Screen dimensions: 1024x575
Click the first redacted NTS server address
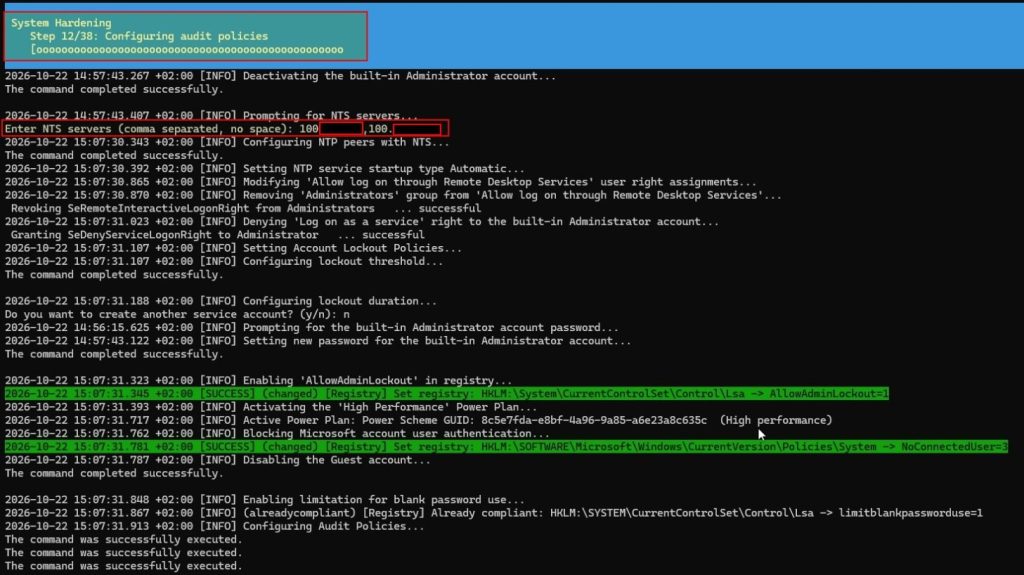click(x=341, y=129)
